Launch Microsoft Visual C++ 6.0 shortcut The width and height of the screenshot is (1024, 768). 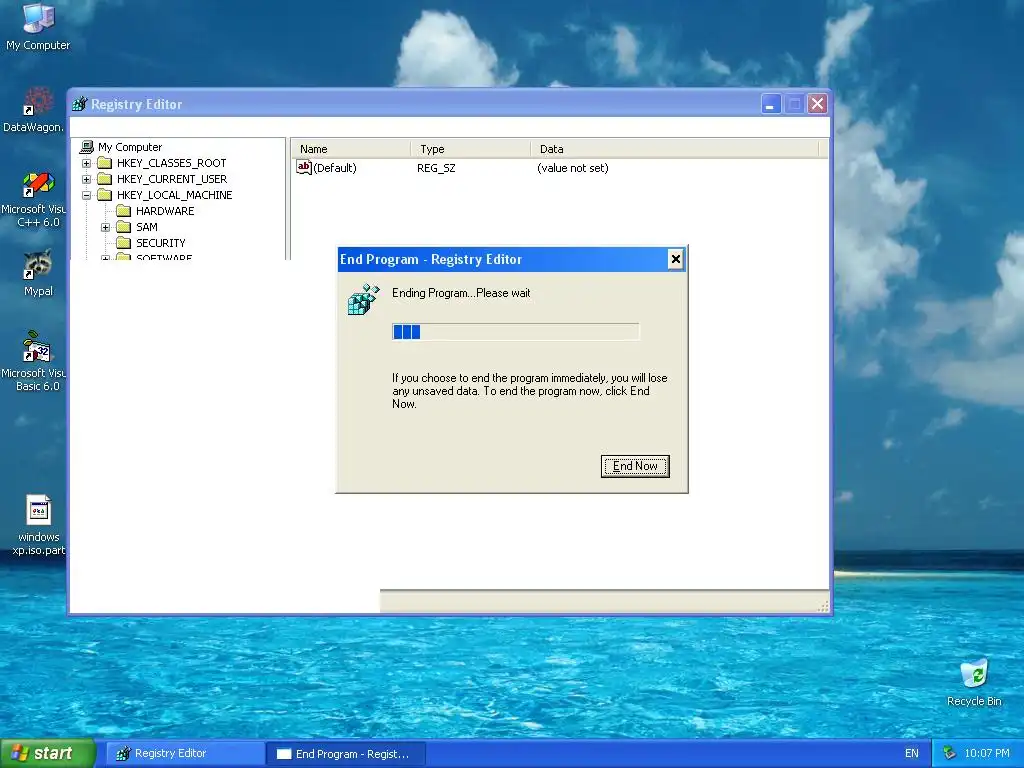click(34, 199)
